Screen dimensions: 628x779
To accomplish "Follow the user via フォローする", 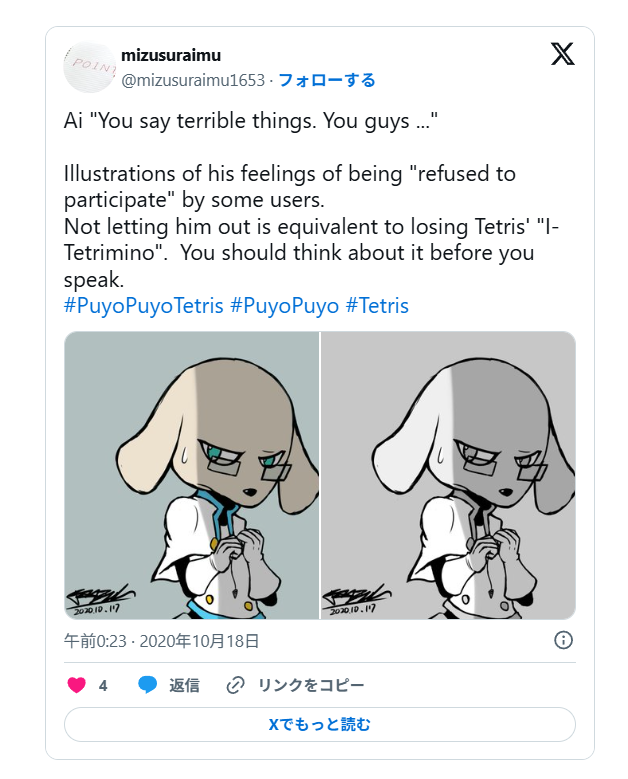I will pyautogui.click(x=326, y=80).
